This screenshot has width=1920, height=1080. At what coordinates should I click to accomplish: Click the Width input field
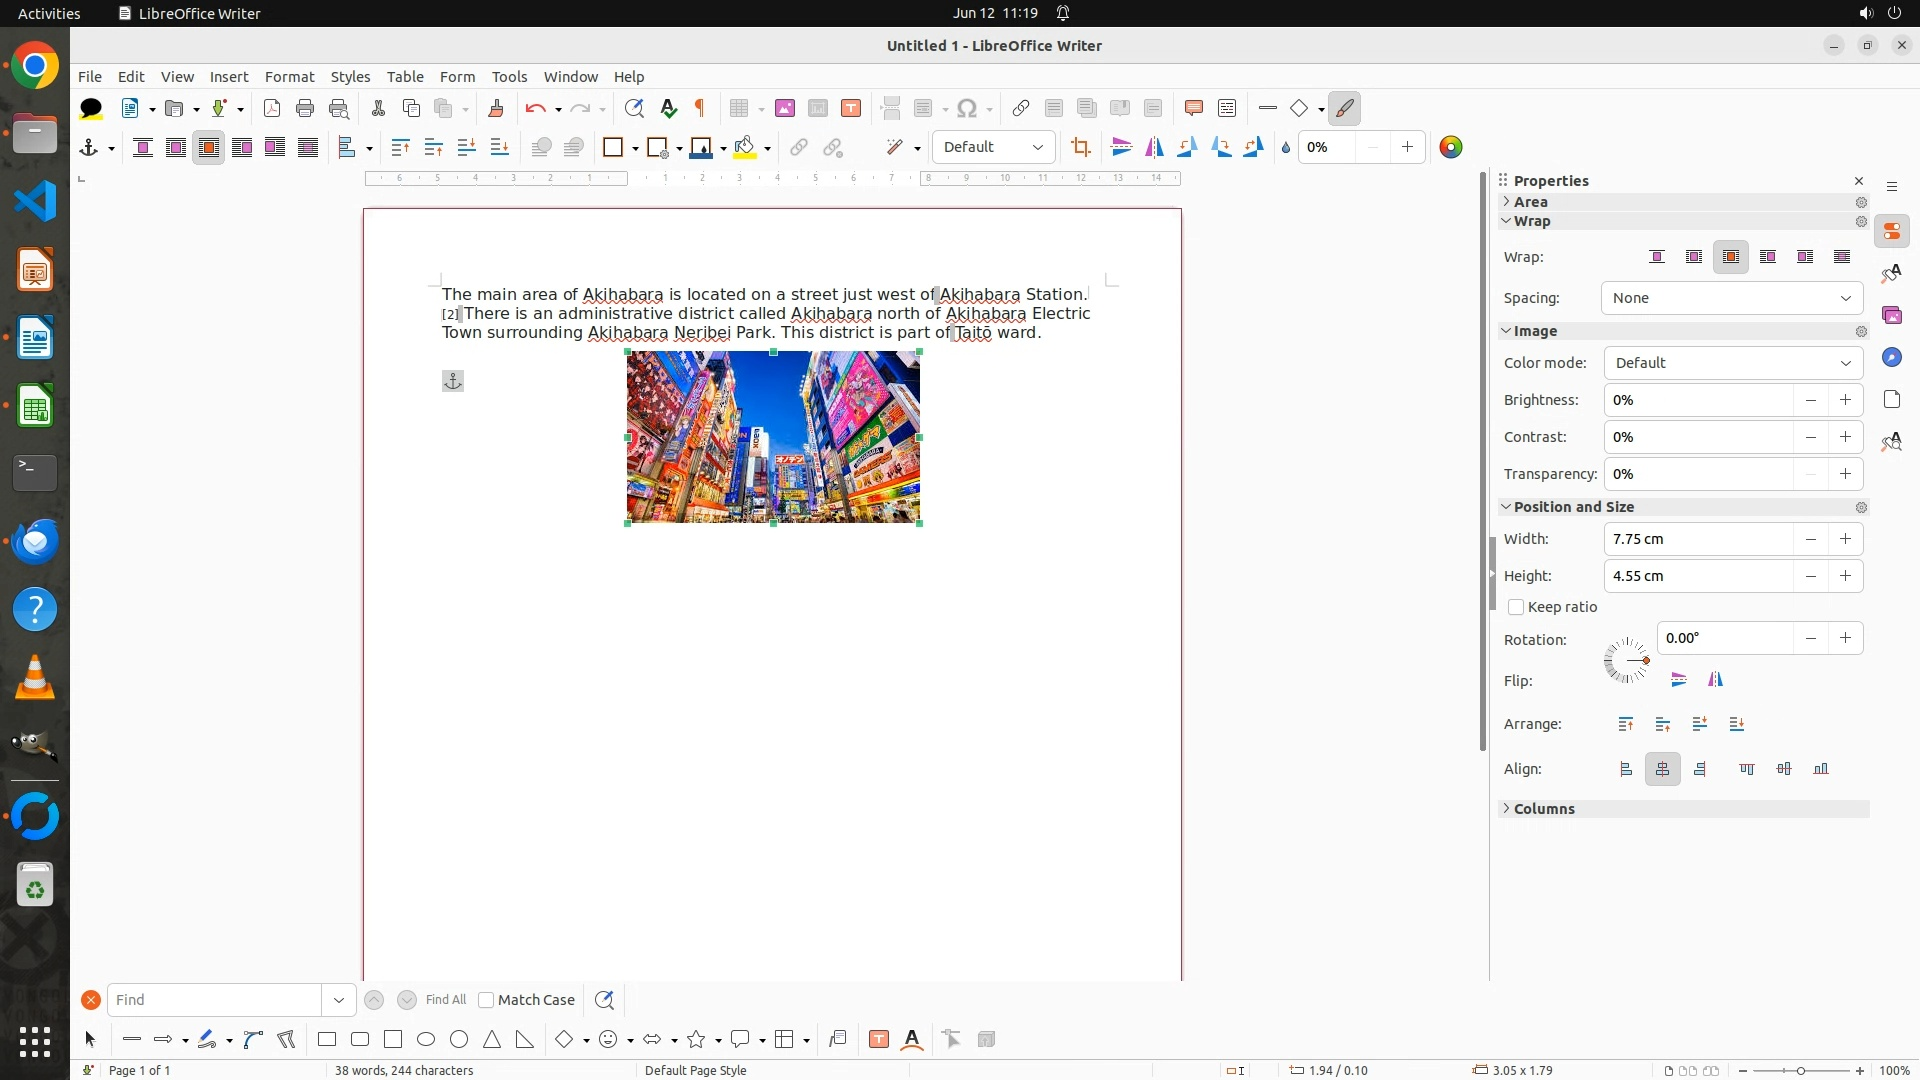pos(1697,539)
